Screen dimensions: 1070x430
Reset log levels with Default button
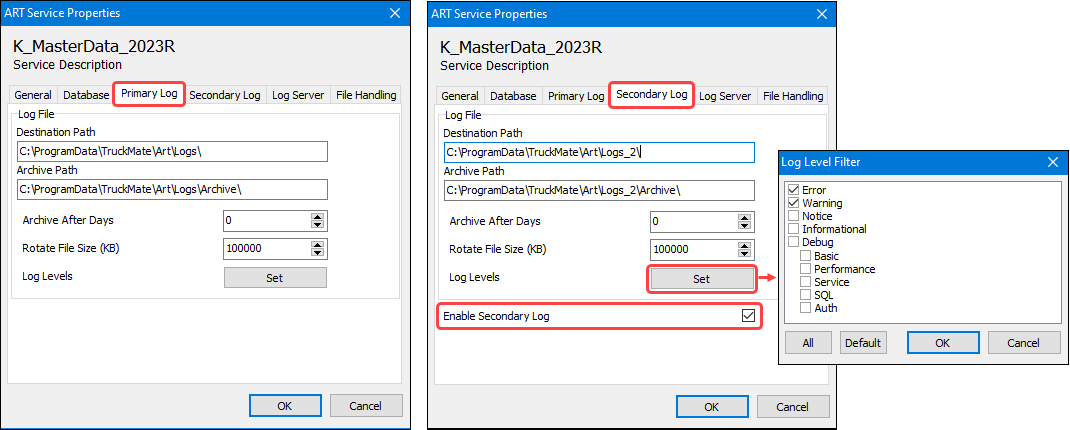(863, 343)
